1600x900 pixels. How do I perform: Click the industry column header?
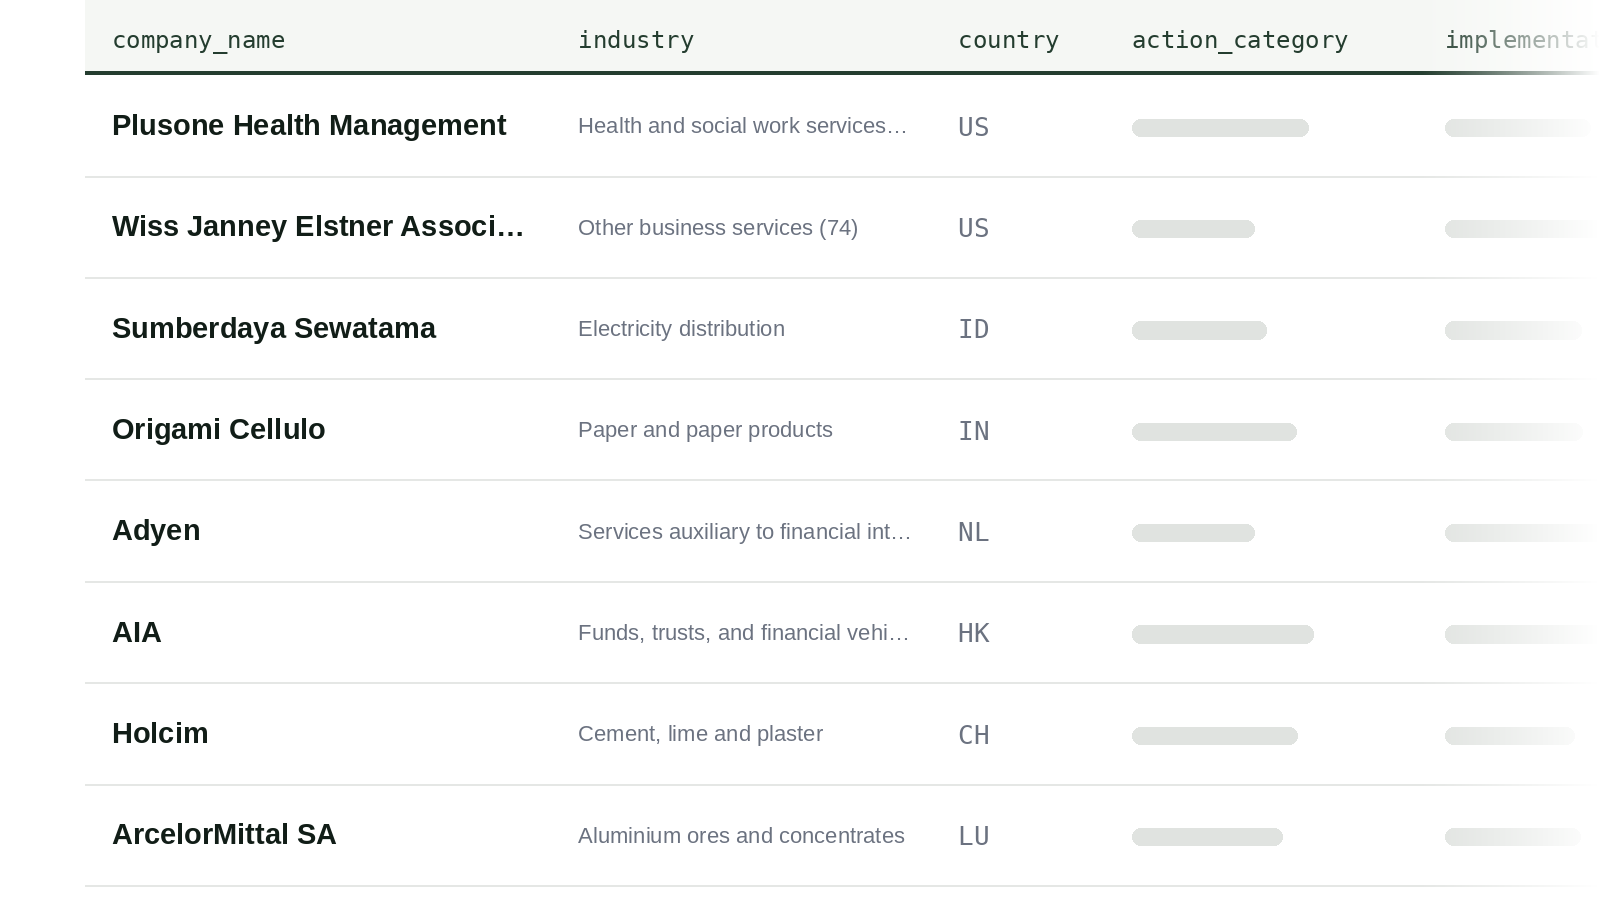[x=636, y=40]
